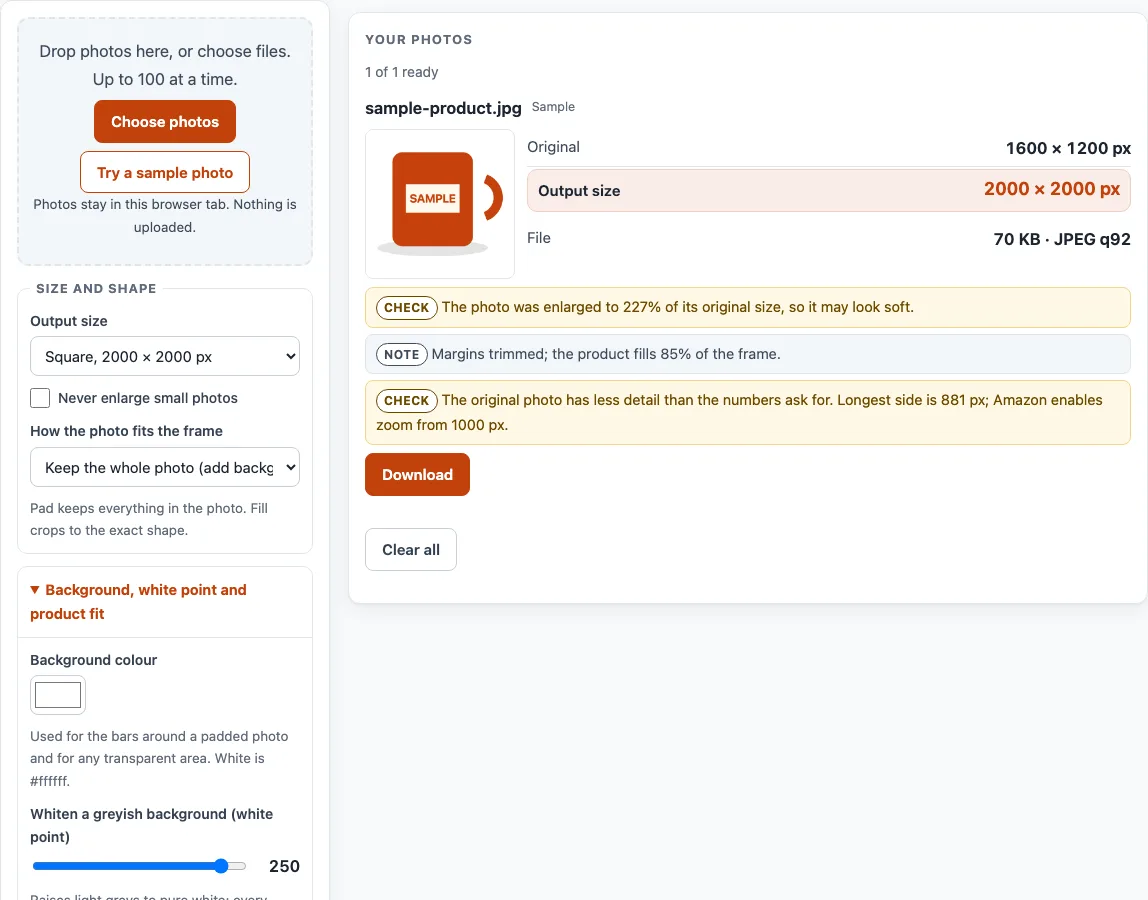1148x900 pixels.
Task: Click the white point value 250
Action: tap(284, 866)
